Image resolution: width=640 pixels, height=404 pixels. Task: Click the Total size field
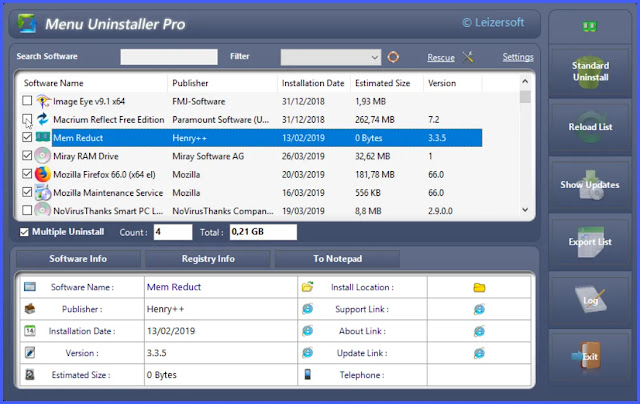263,232
